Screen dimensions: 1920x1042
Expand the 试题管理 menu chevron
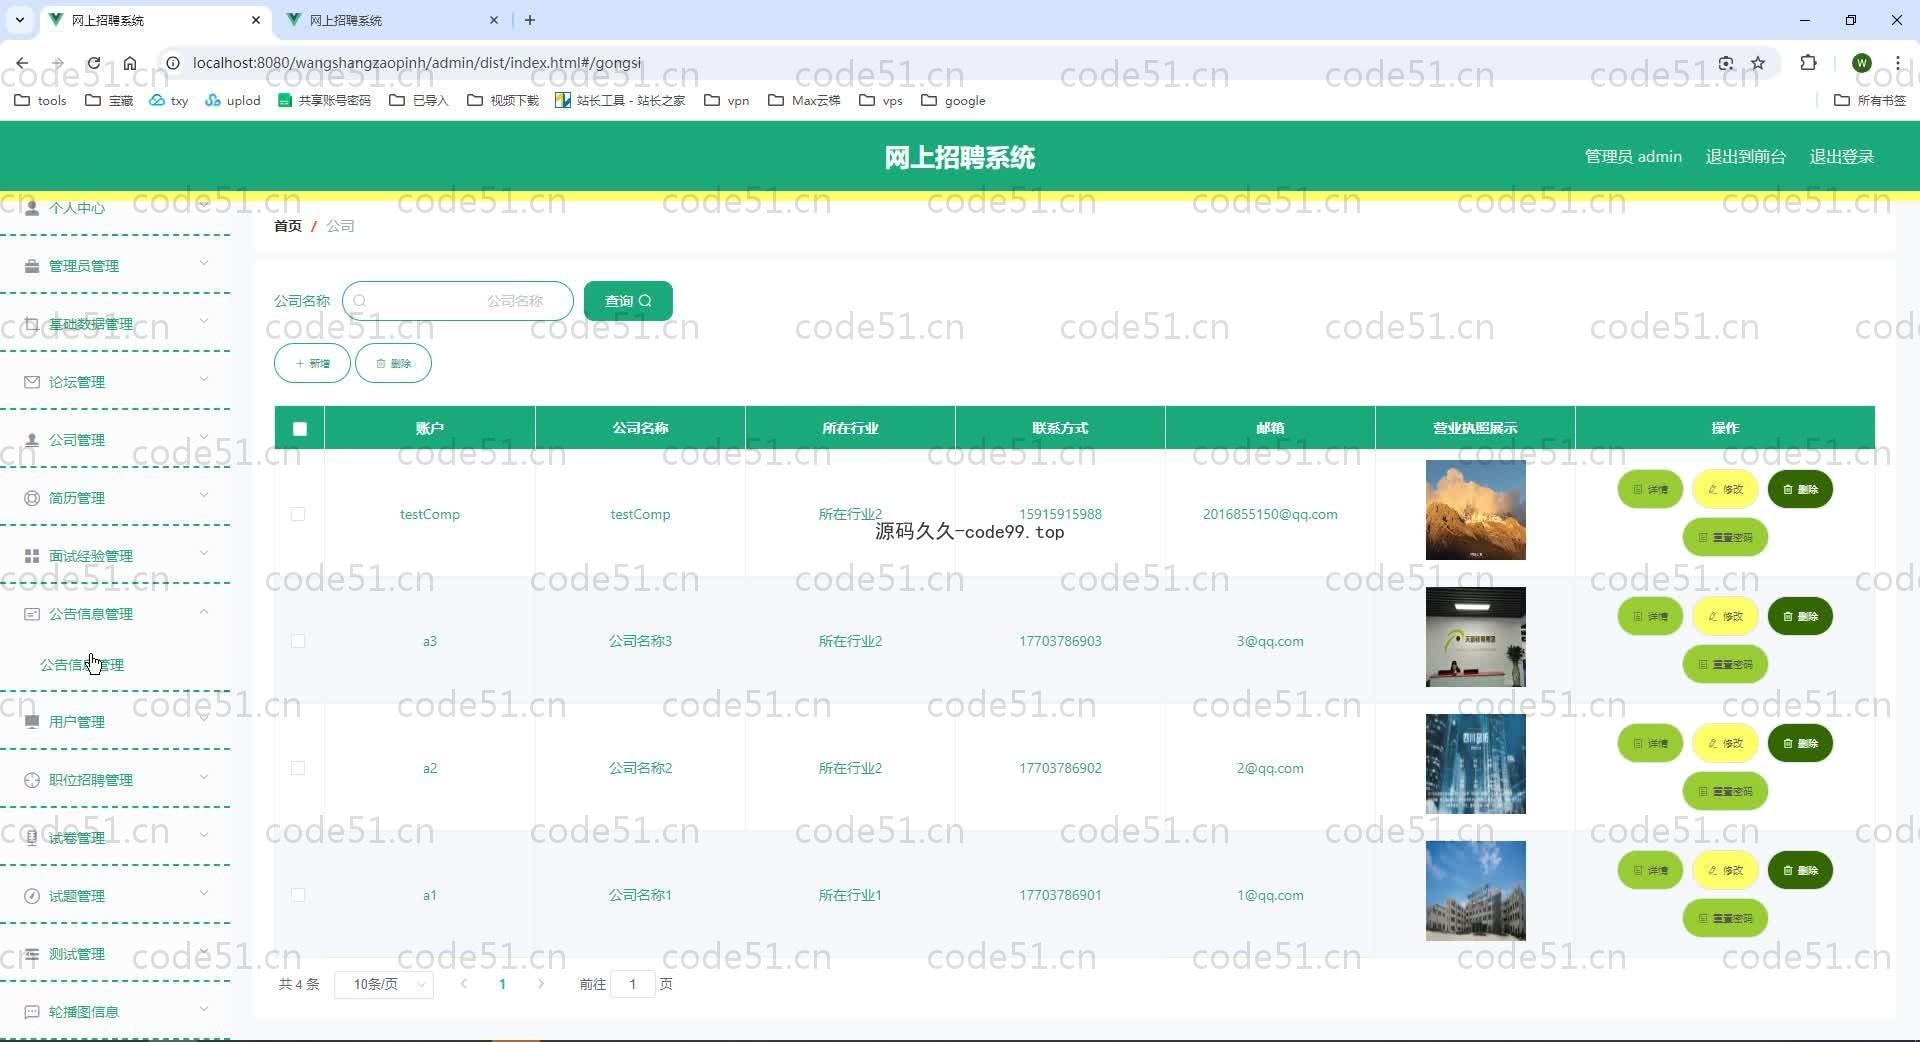click(x=204, y=894)
